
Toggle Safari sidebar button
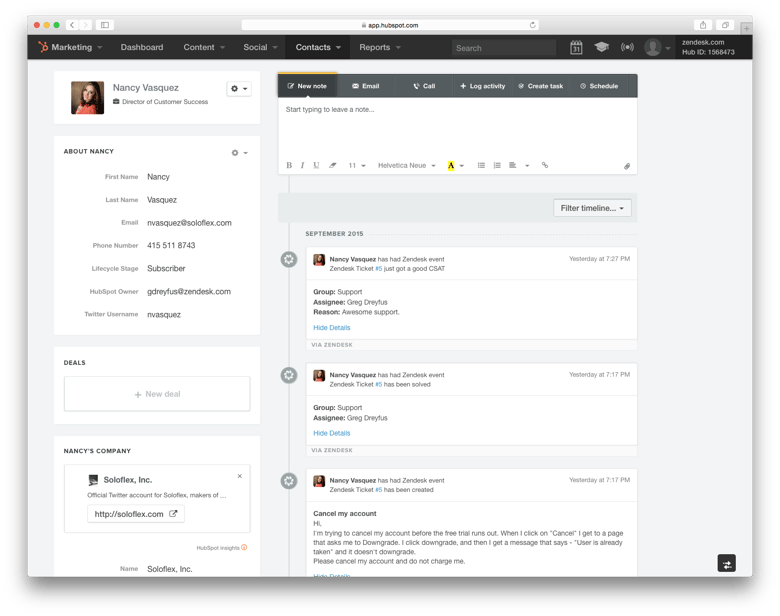105,25
